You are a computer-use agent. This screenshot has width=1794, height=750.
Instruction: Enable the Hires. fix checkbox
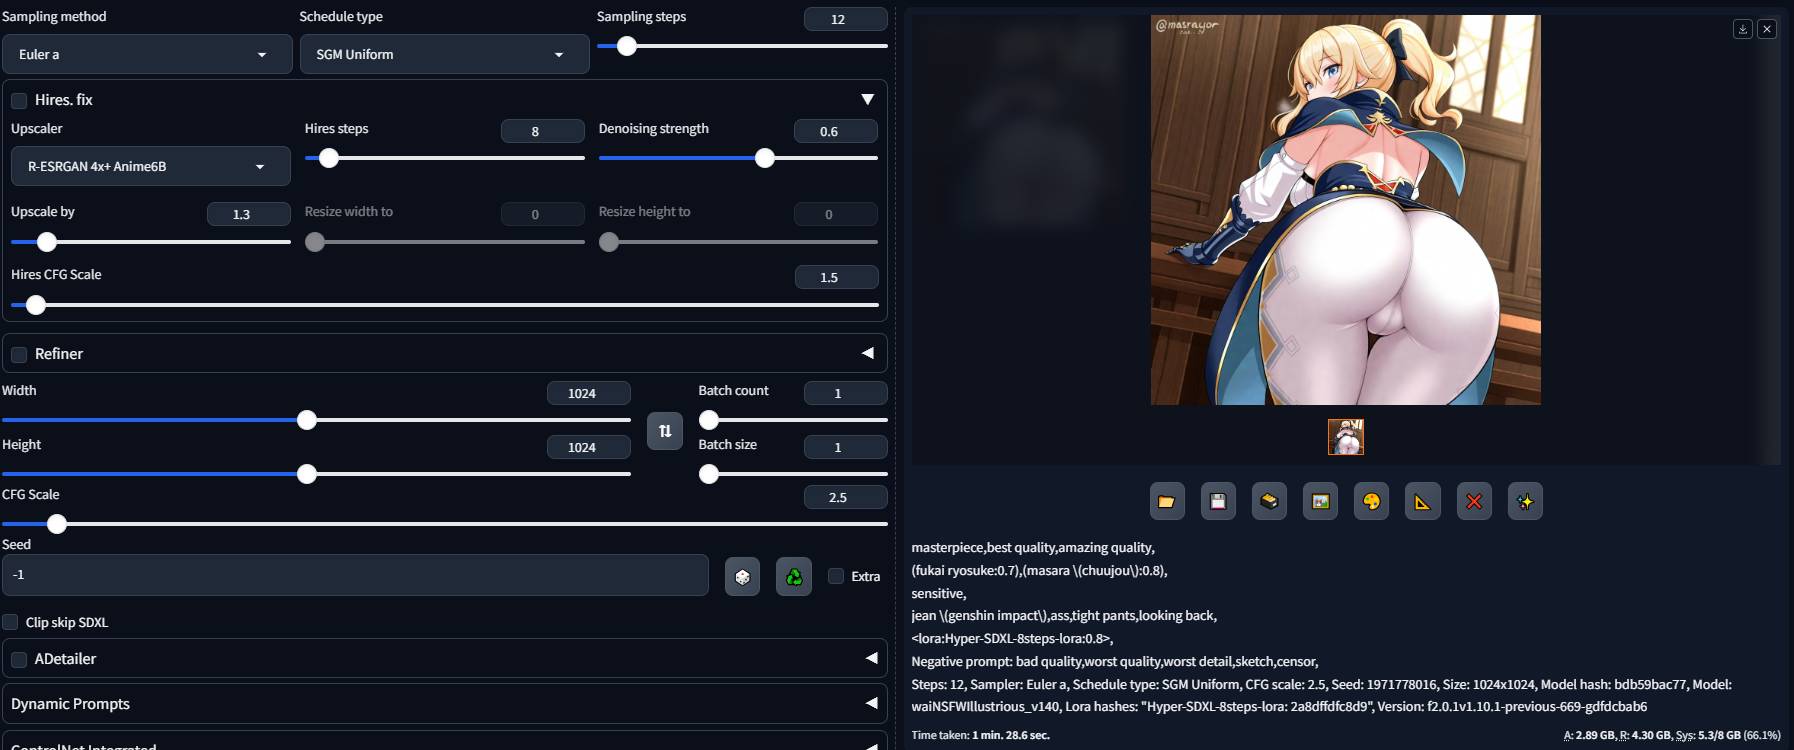(x=19, y=100)
